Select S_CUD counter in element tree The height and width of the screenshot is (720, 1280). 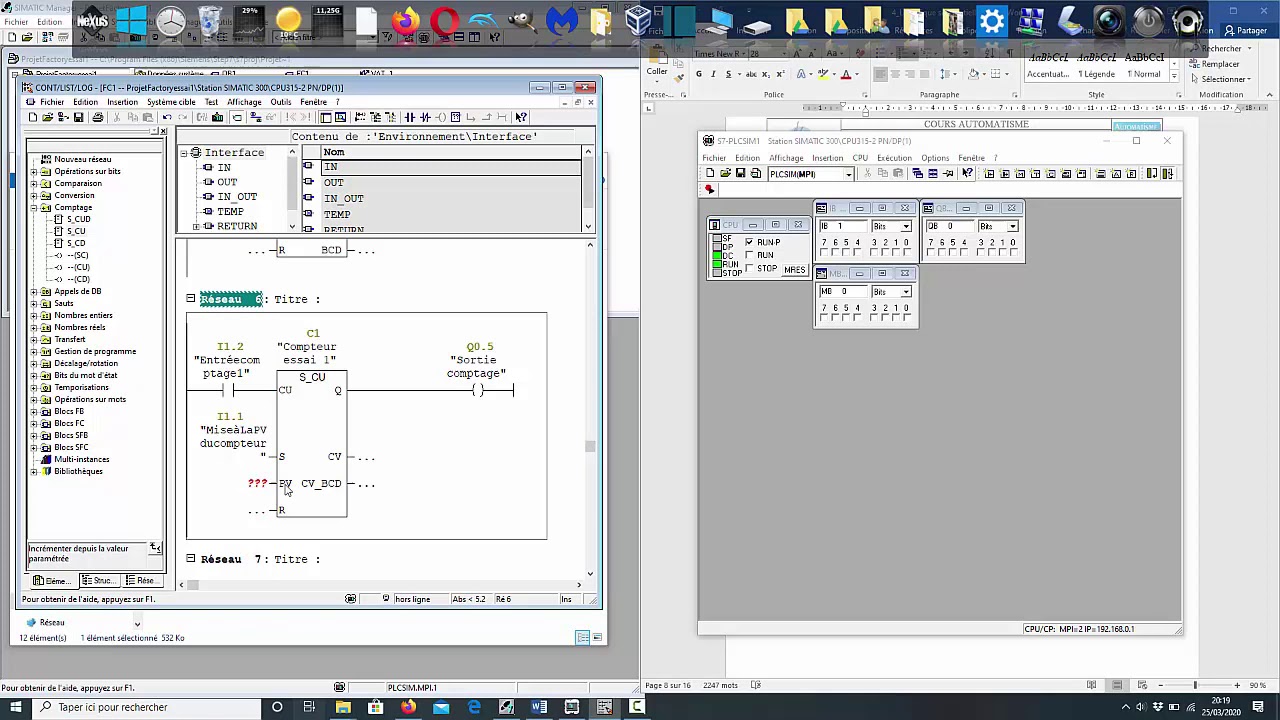tap(79, 219)
